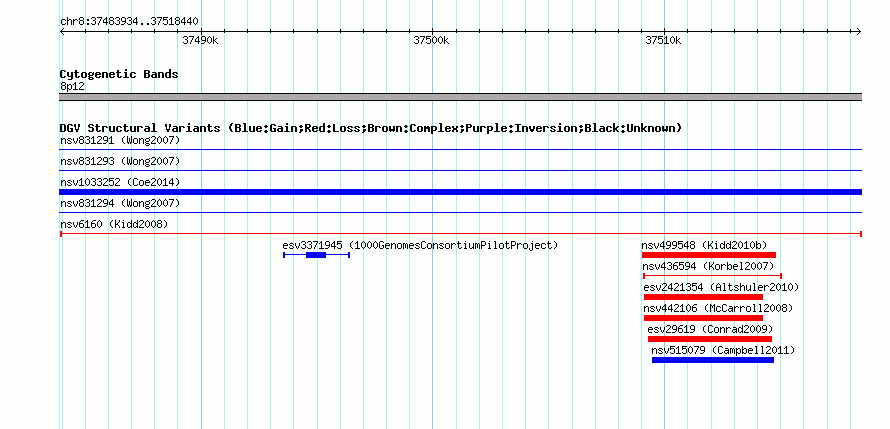Click the 37510k ruler position
This screenshot has height=429, width=890.
(663, 40)
